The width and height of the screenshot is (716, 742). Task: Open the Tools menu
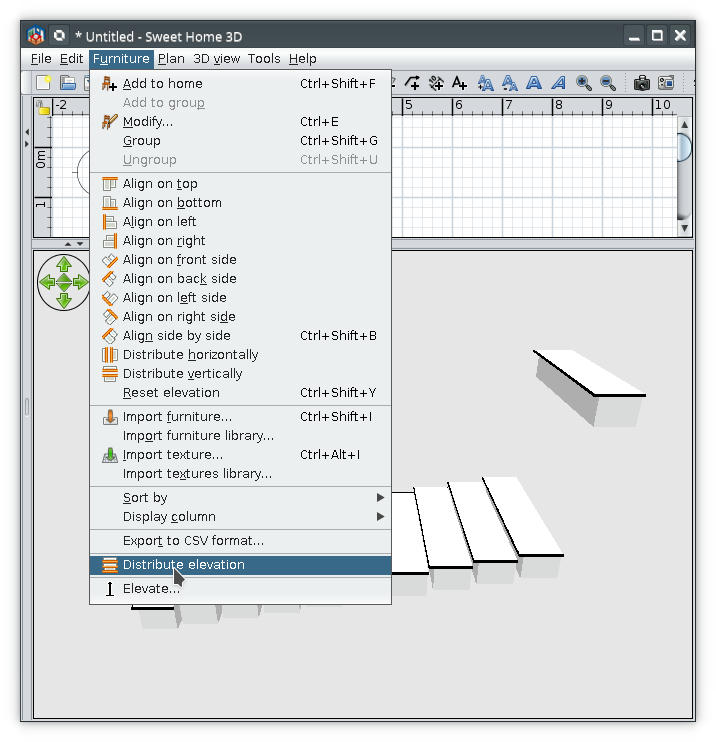tap(264, 59)
